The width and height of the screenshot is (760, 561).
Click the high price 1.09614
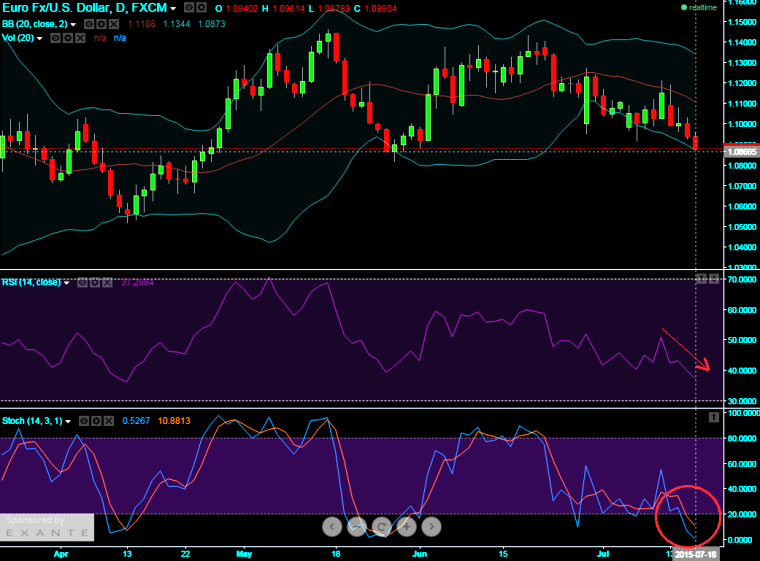289,9
